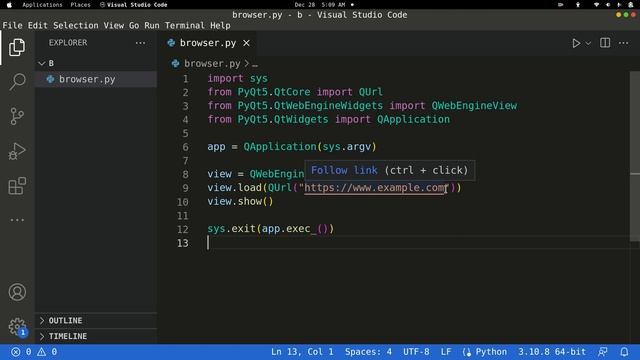Click the Dec 28 clock in top bar
The width and height of the screenshot is (640, 360).
click(320, 5)
